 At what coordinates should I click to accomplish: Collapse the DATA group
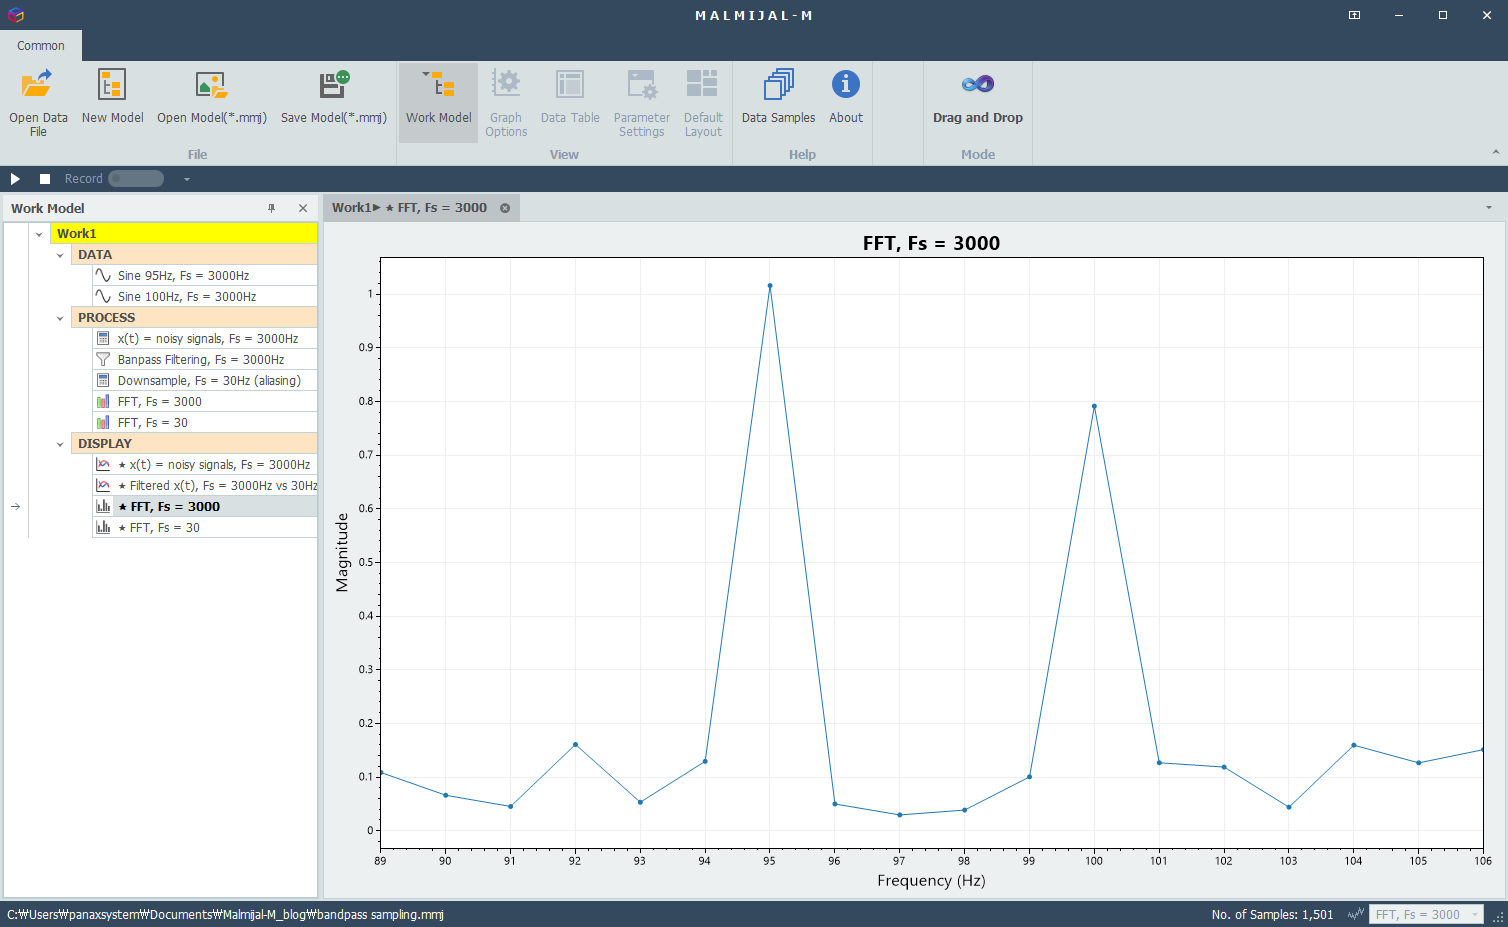point(60,255)
